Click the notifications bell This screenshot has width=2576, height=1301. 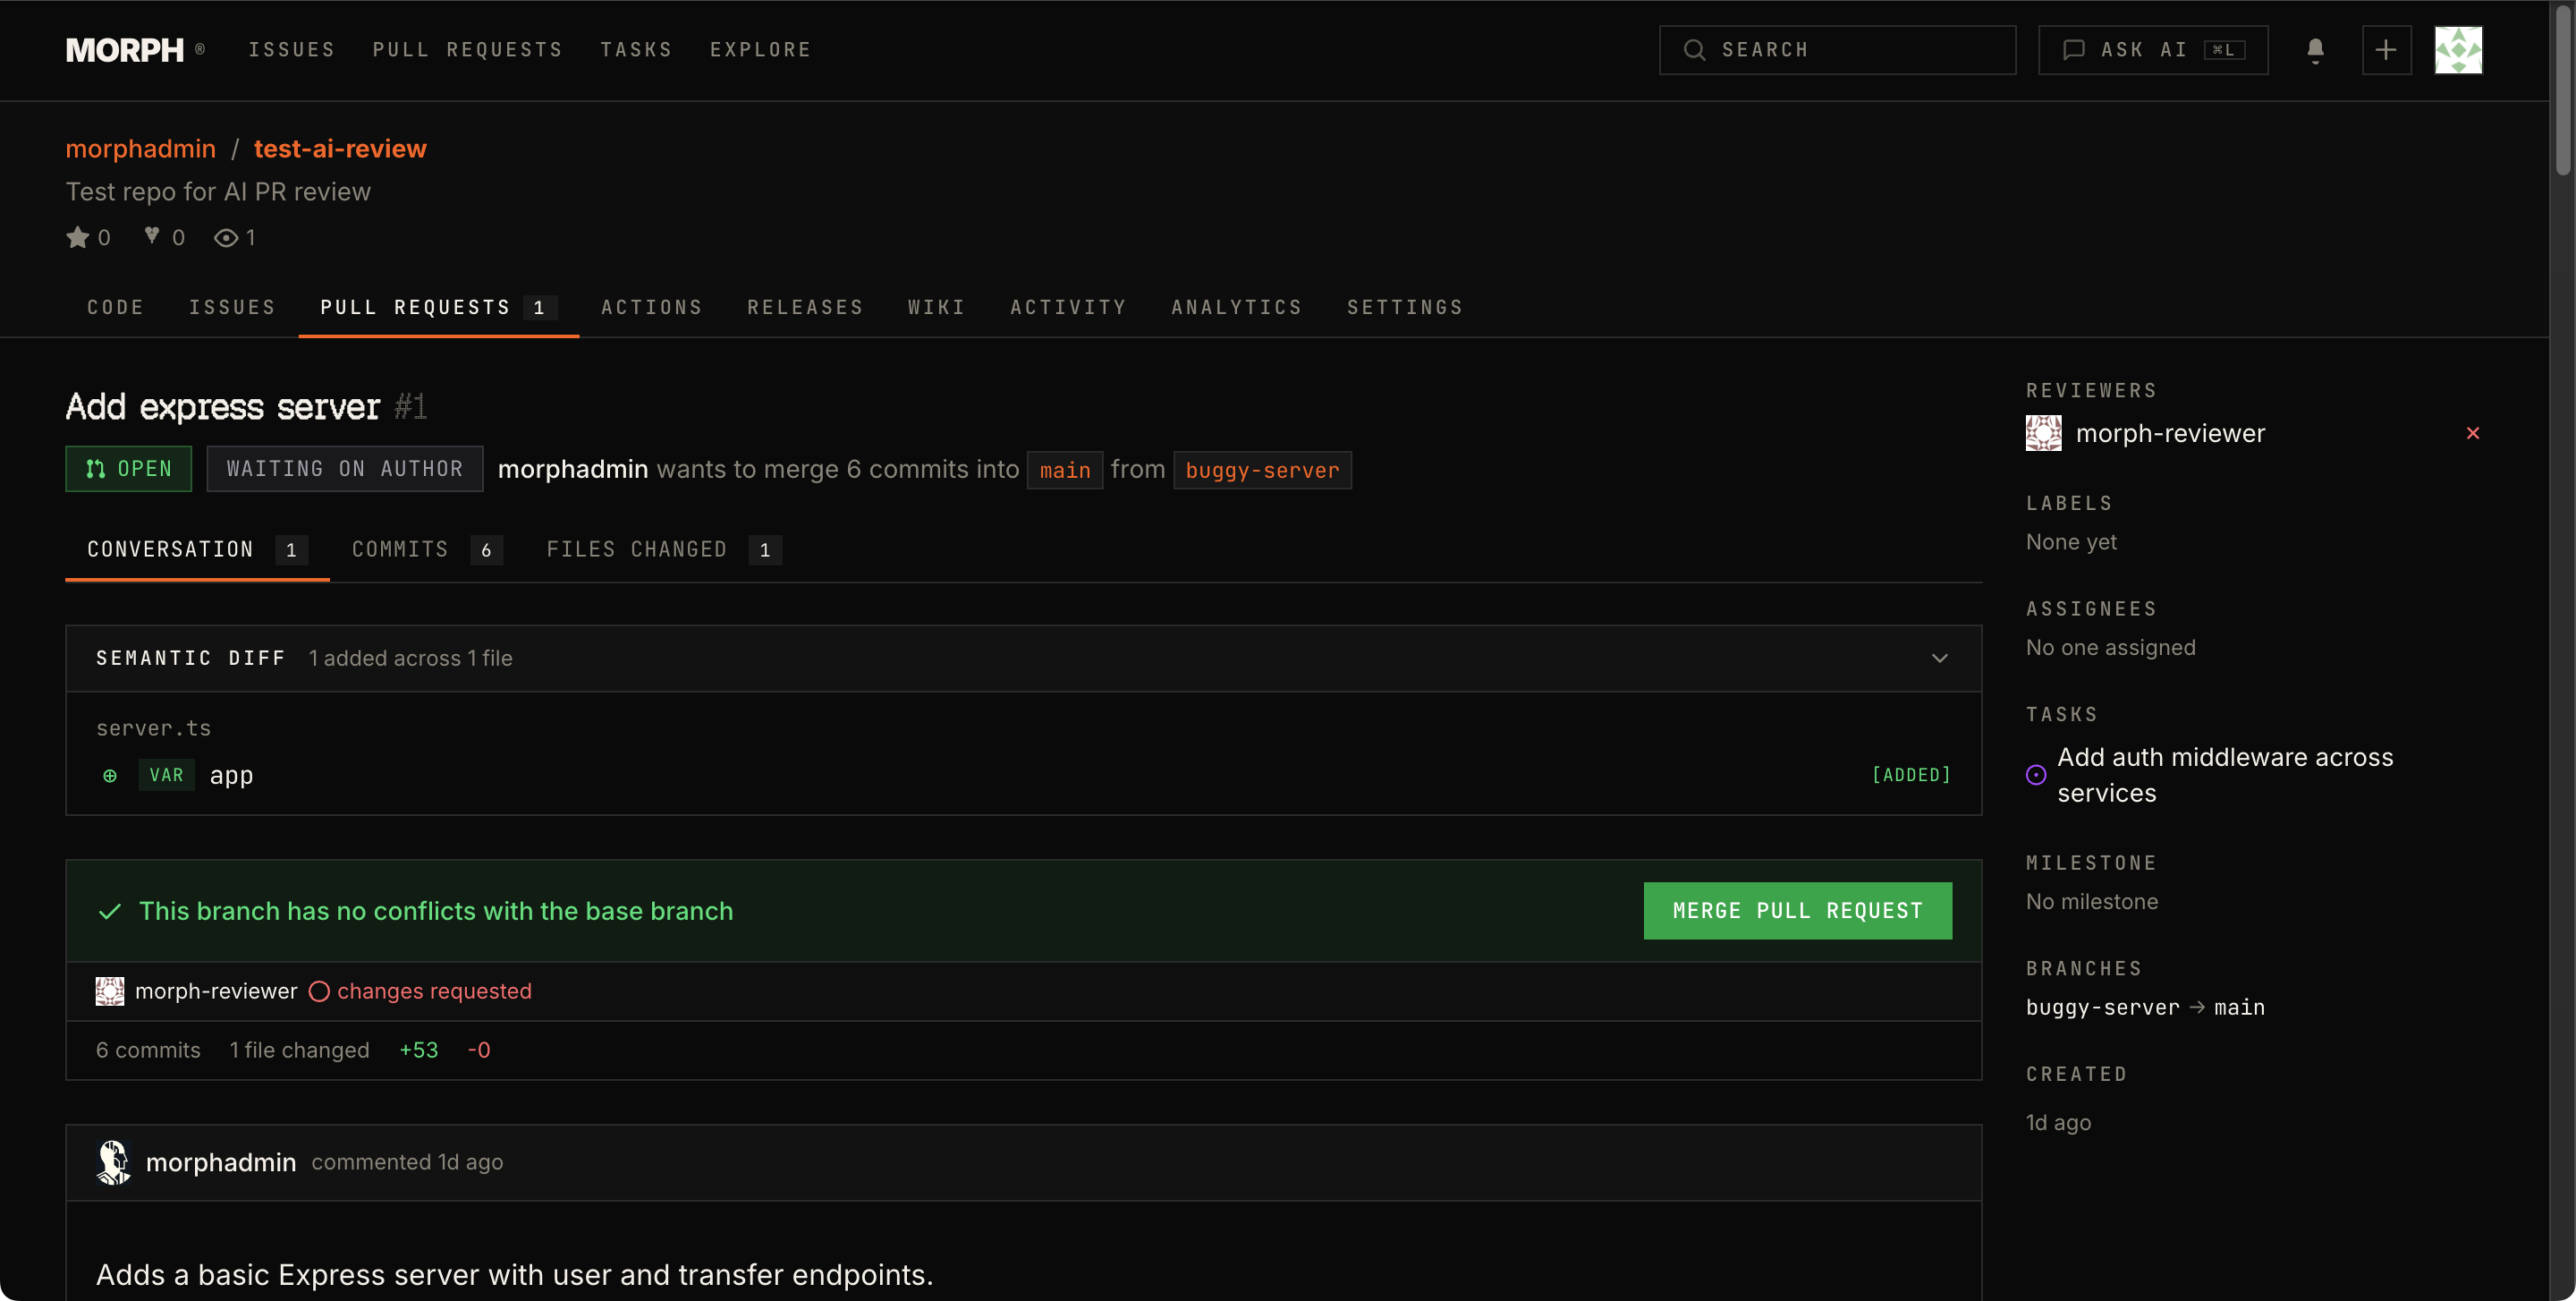[x=2315, y=49]
